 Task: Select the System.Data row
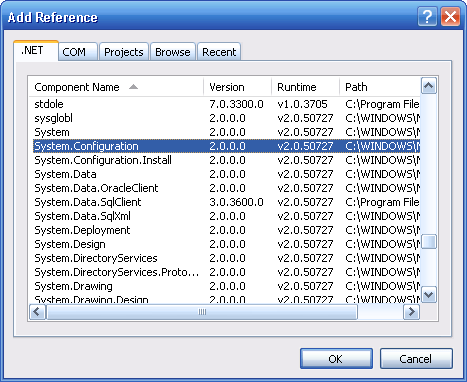[x=226, y=174]
